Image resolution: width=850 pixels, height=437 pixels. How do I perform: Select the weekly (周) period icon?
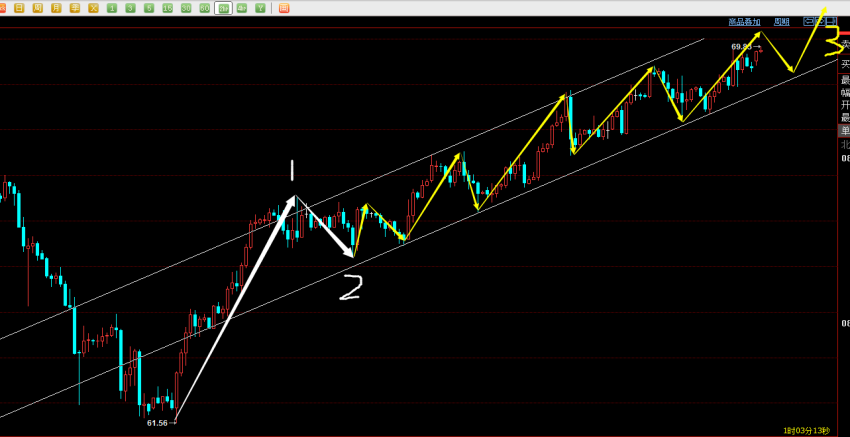[37, 7]
